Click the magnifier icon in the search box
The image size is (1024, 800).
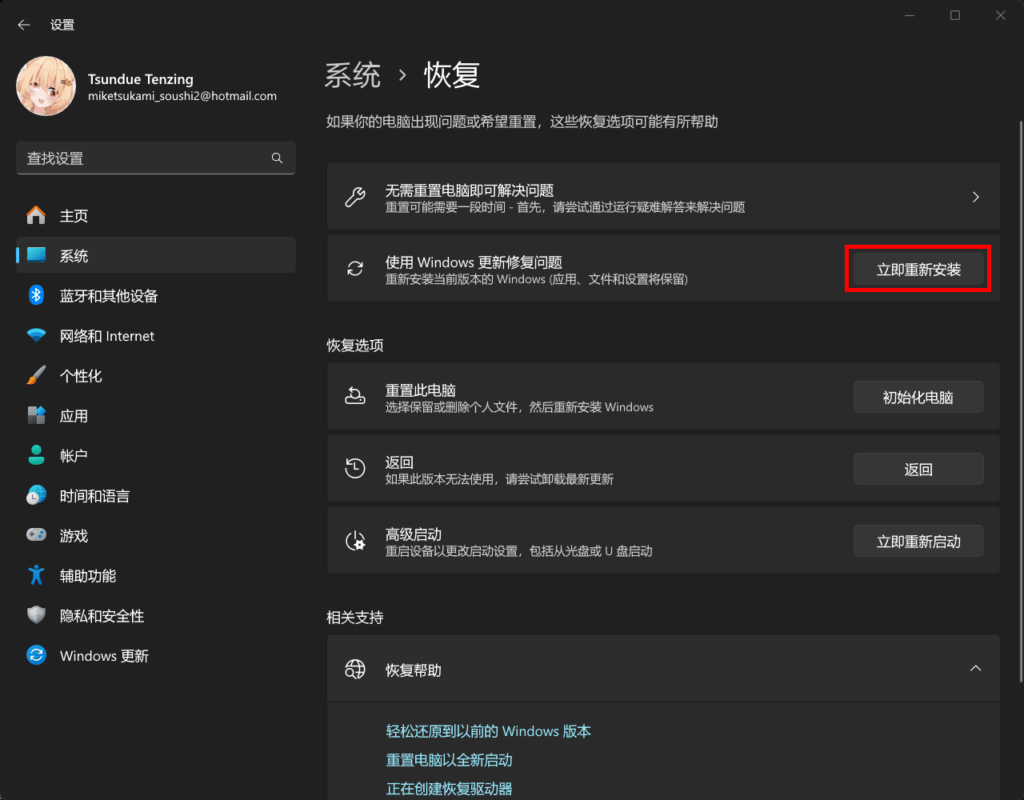277,158
